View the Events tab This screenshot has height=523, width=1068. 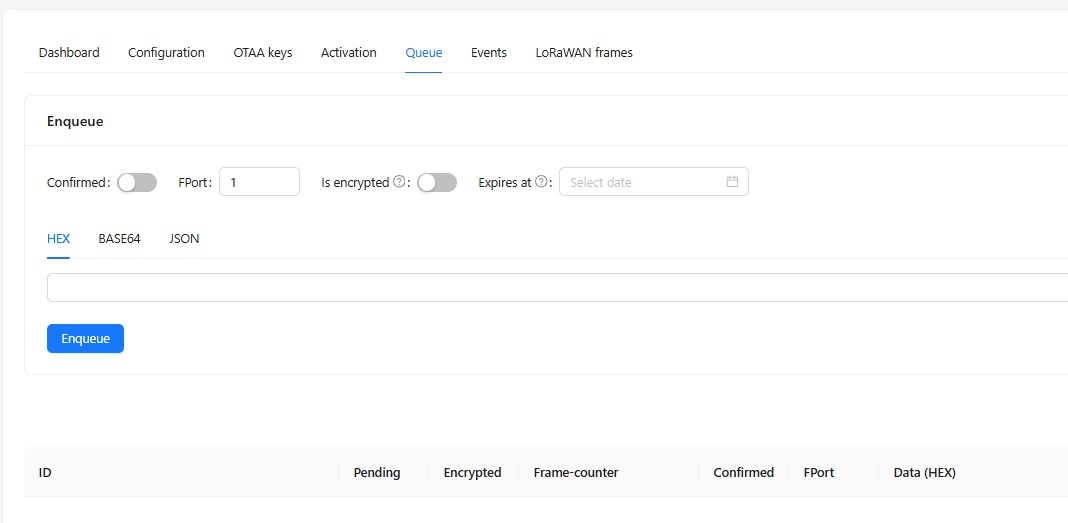tap(489, 53)
